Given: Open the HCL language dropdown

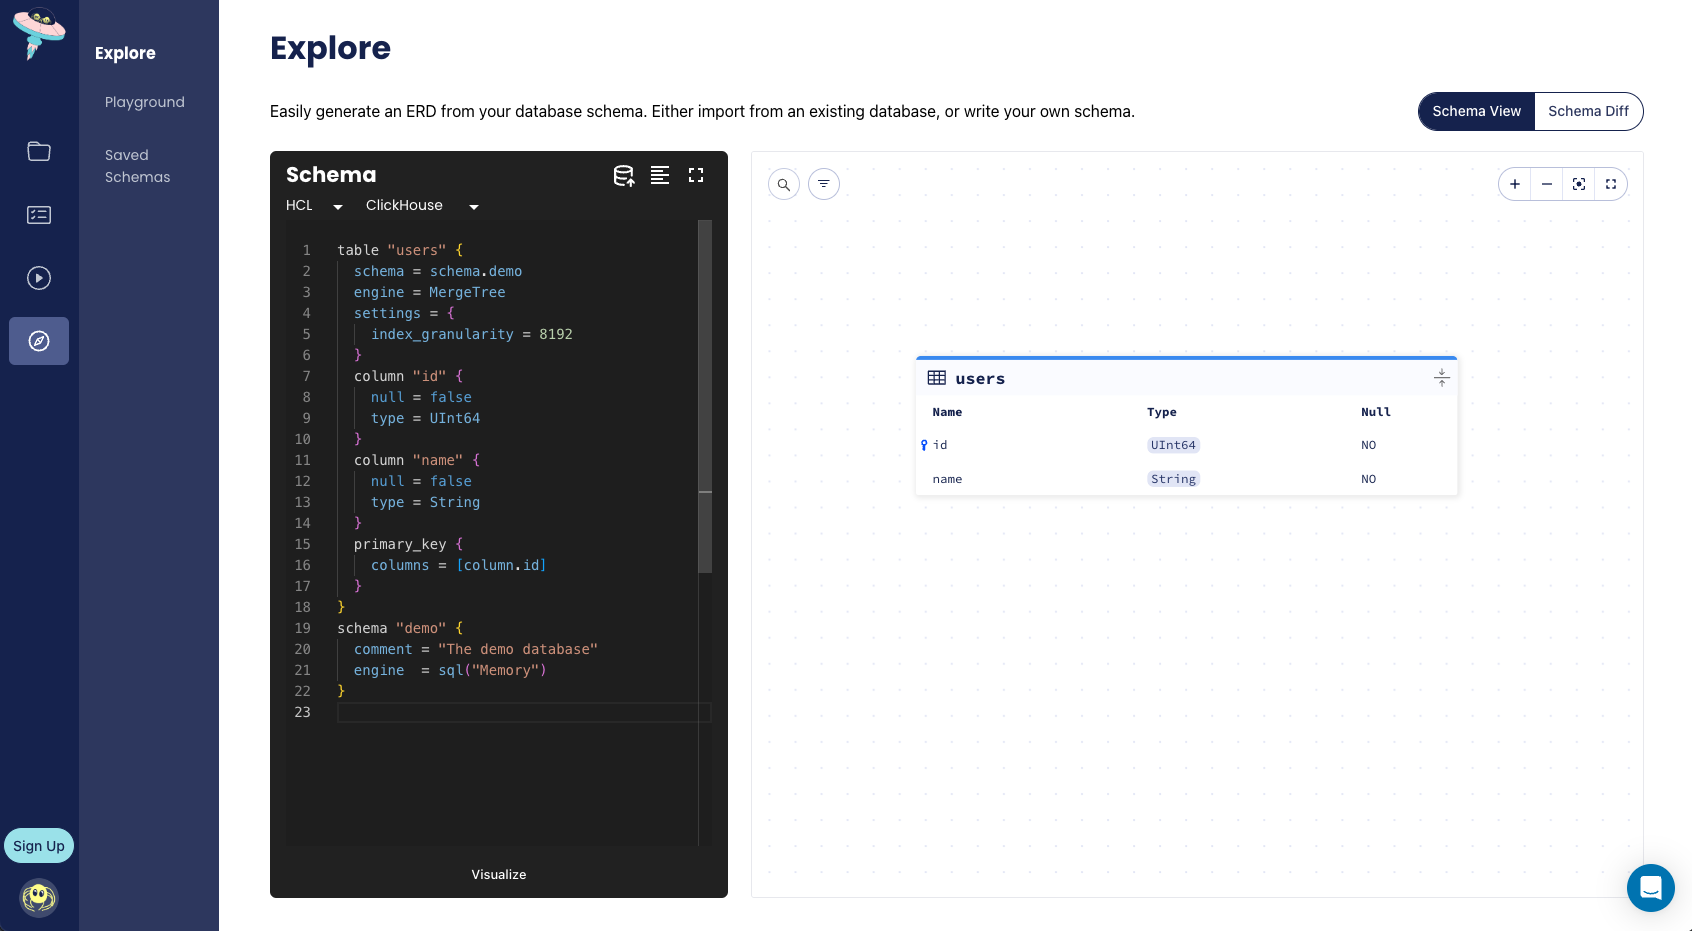Looking at the screenshot, I should tap(314, 206).
